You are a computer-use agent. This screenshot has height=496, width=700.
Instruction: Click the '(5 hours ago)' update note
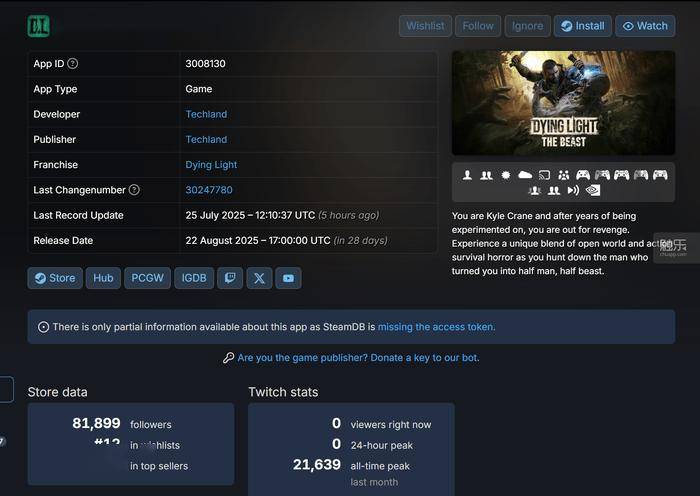click(349, 215)
